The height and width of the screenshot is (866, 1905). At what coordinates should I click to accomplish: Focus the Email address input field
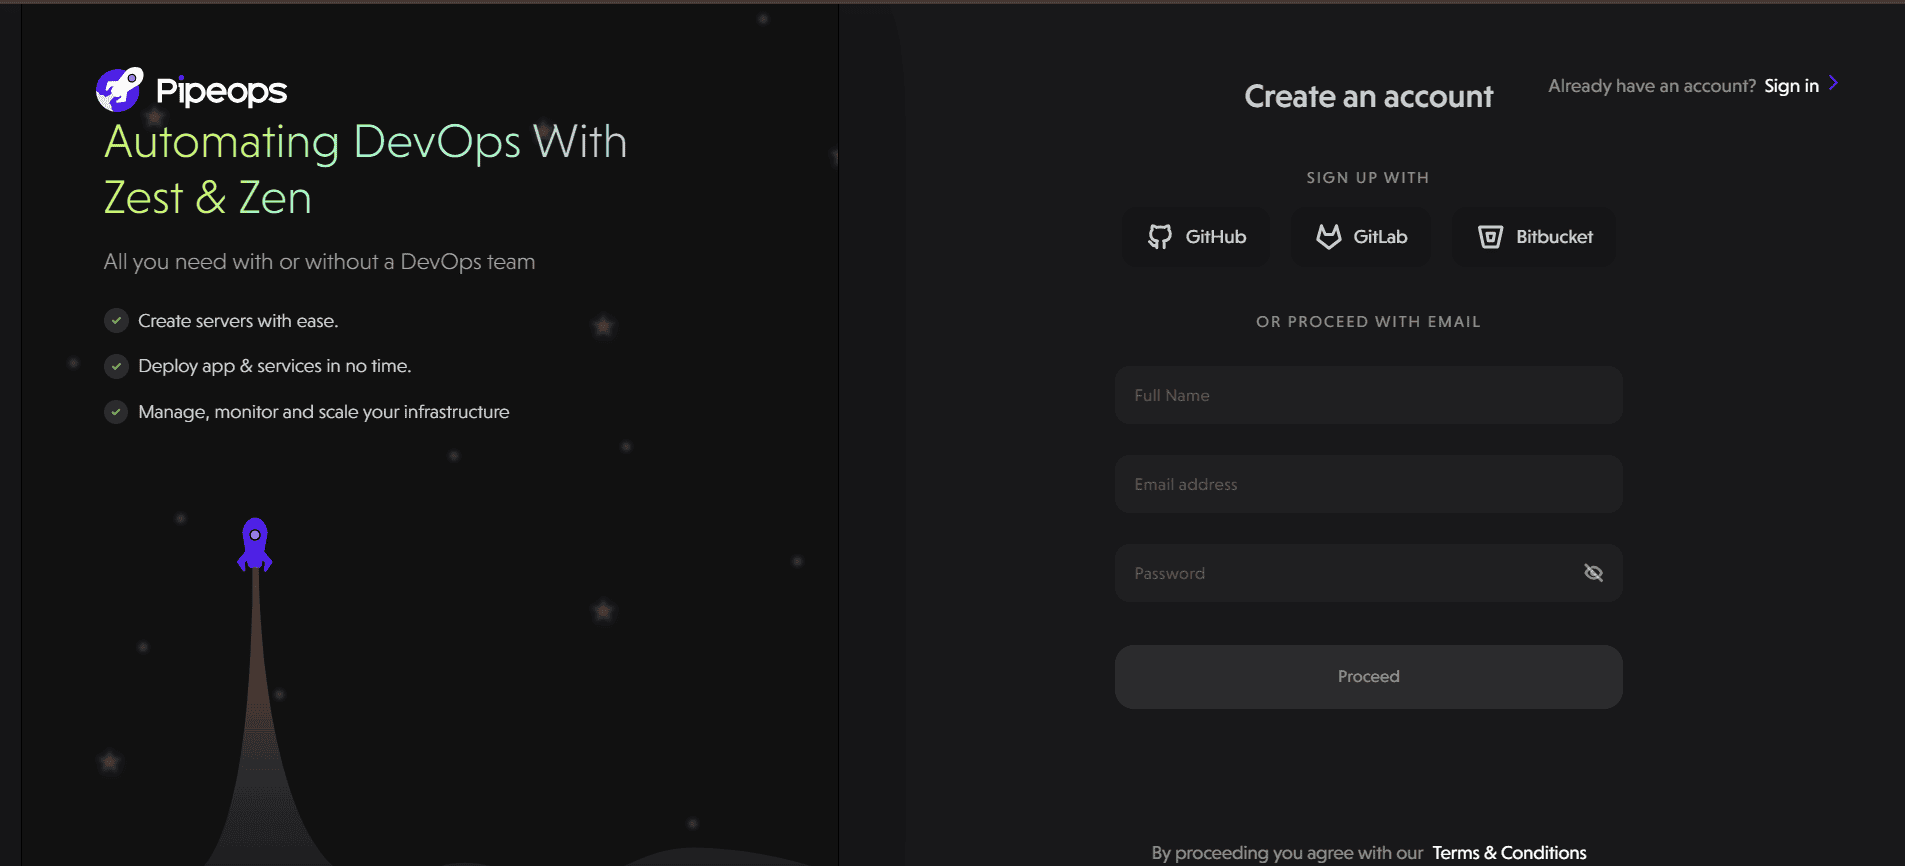point(1368,484)
